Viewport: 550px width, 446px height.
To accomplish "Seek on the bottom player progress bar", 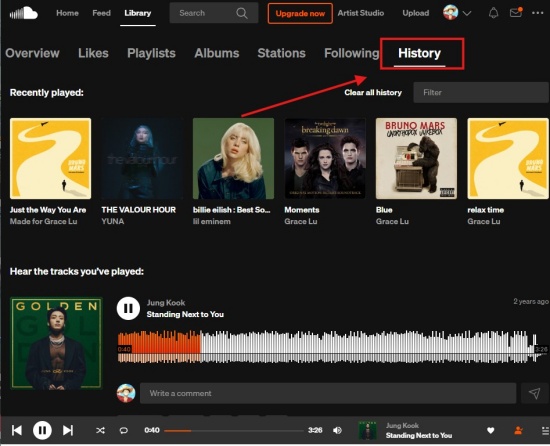I will point(233,431).
